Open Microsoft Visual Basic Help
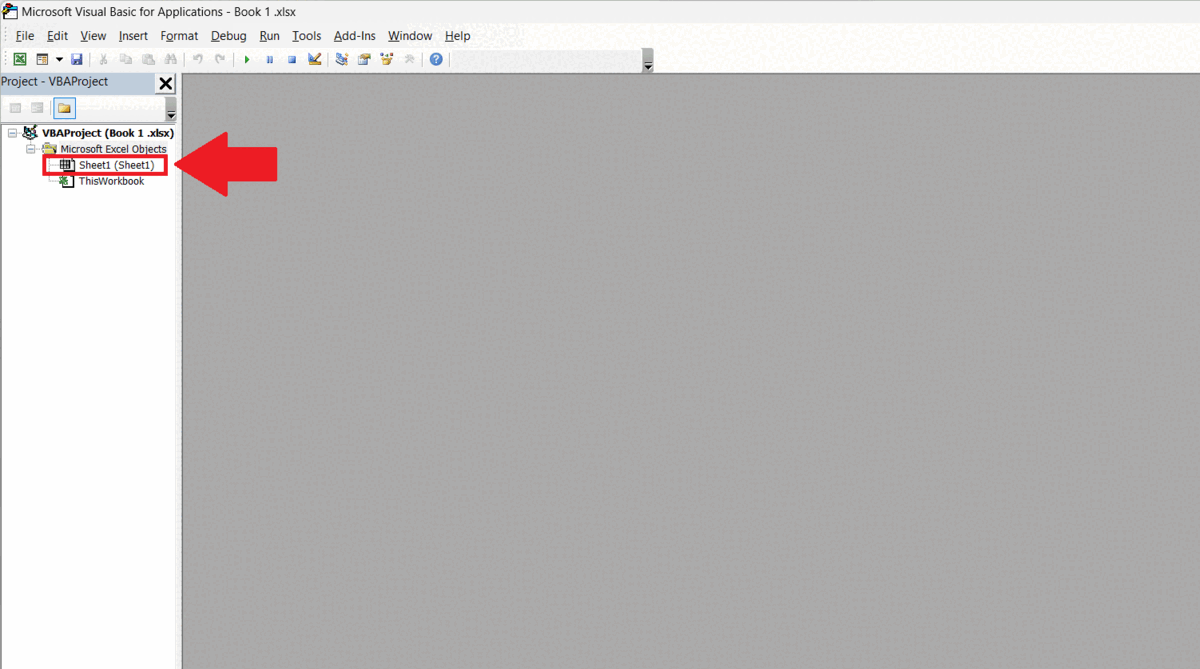The width and height of the screenshot is (1200, 669). [x=435, y=59]
